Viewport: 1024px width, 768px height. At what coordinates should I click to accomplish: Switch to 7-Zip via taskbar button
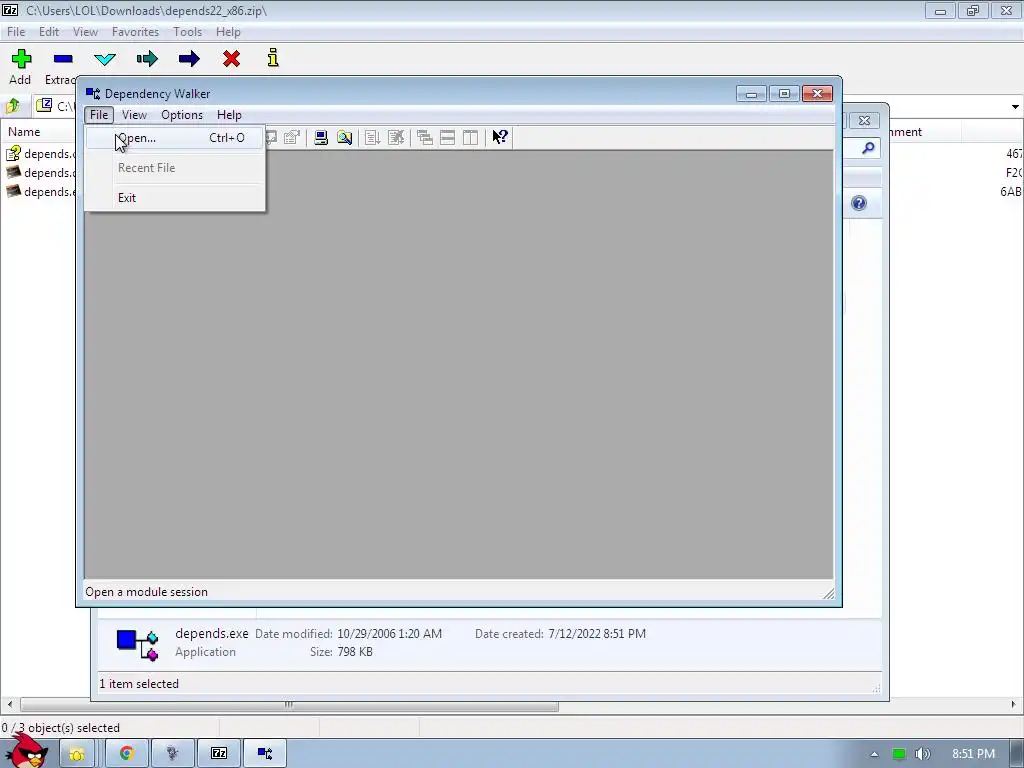(219, 754)
